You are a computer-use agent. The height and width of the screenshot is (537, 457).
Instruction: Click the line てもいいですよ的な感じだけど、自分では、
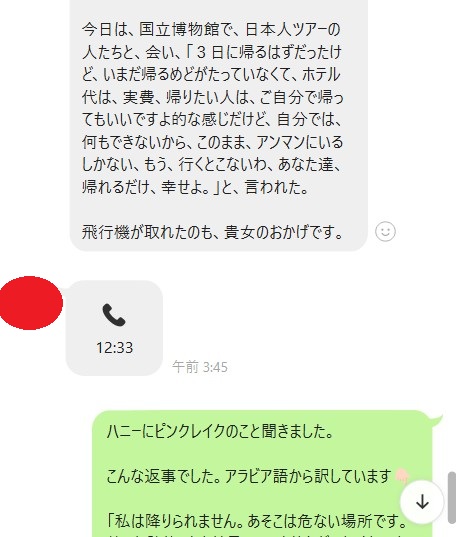(x=212, y=120)
